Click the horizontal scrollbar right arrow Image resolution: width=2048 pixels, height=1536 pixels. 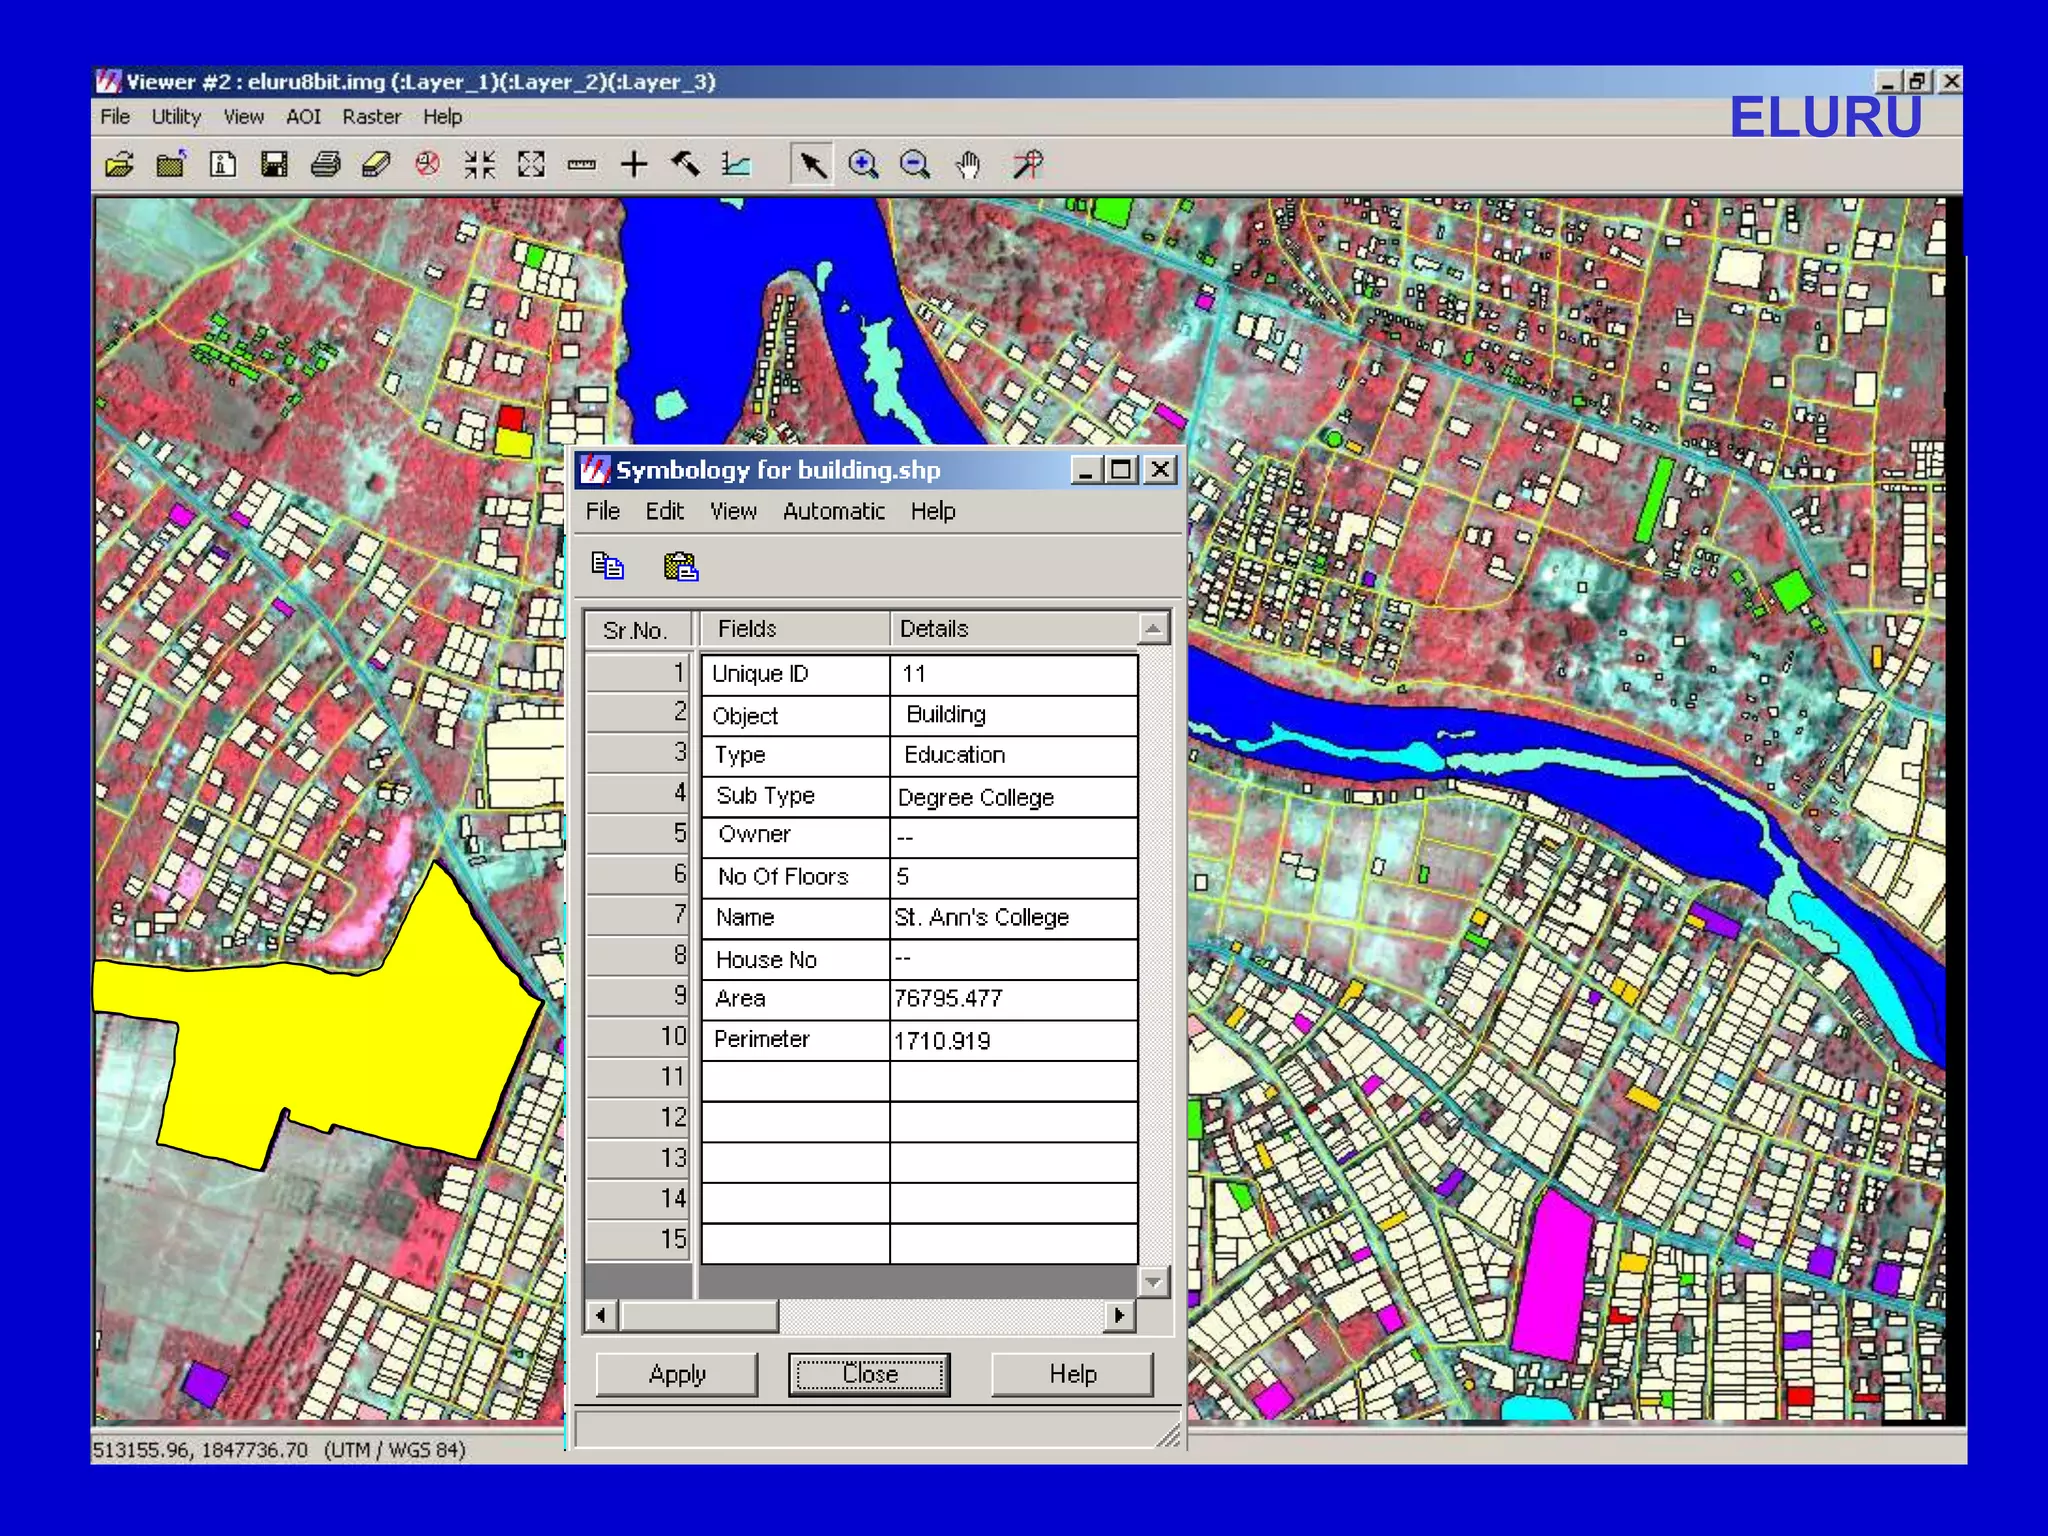(x=1119, y=1315)
